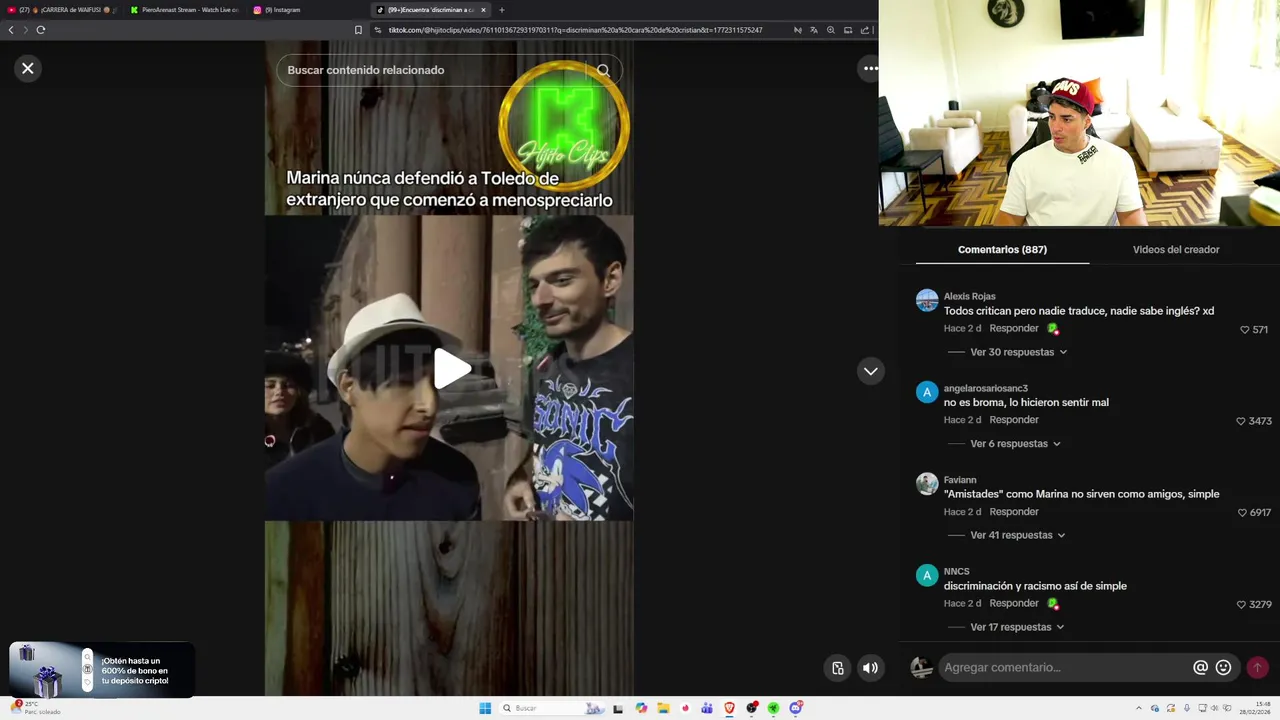
Task: Insert a mention with the @ icon
Action: 1200,667
